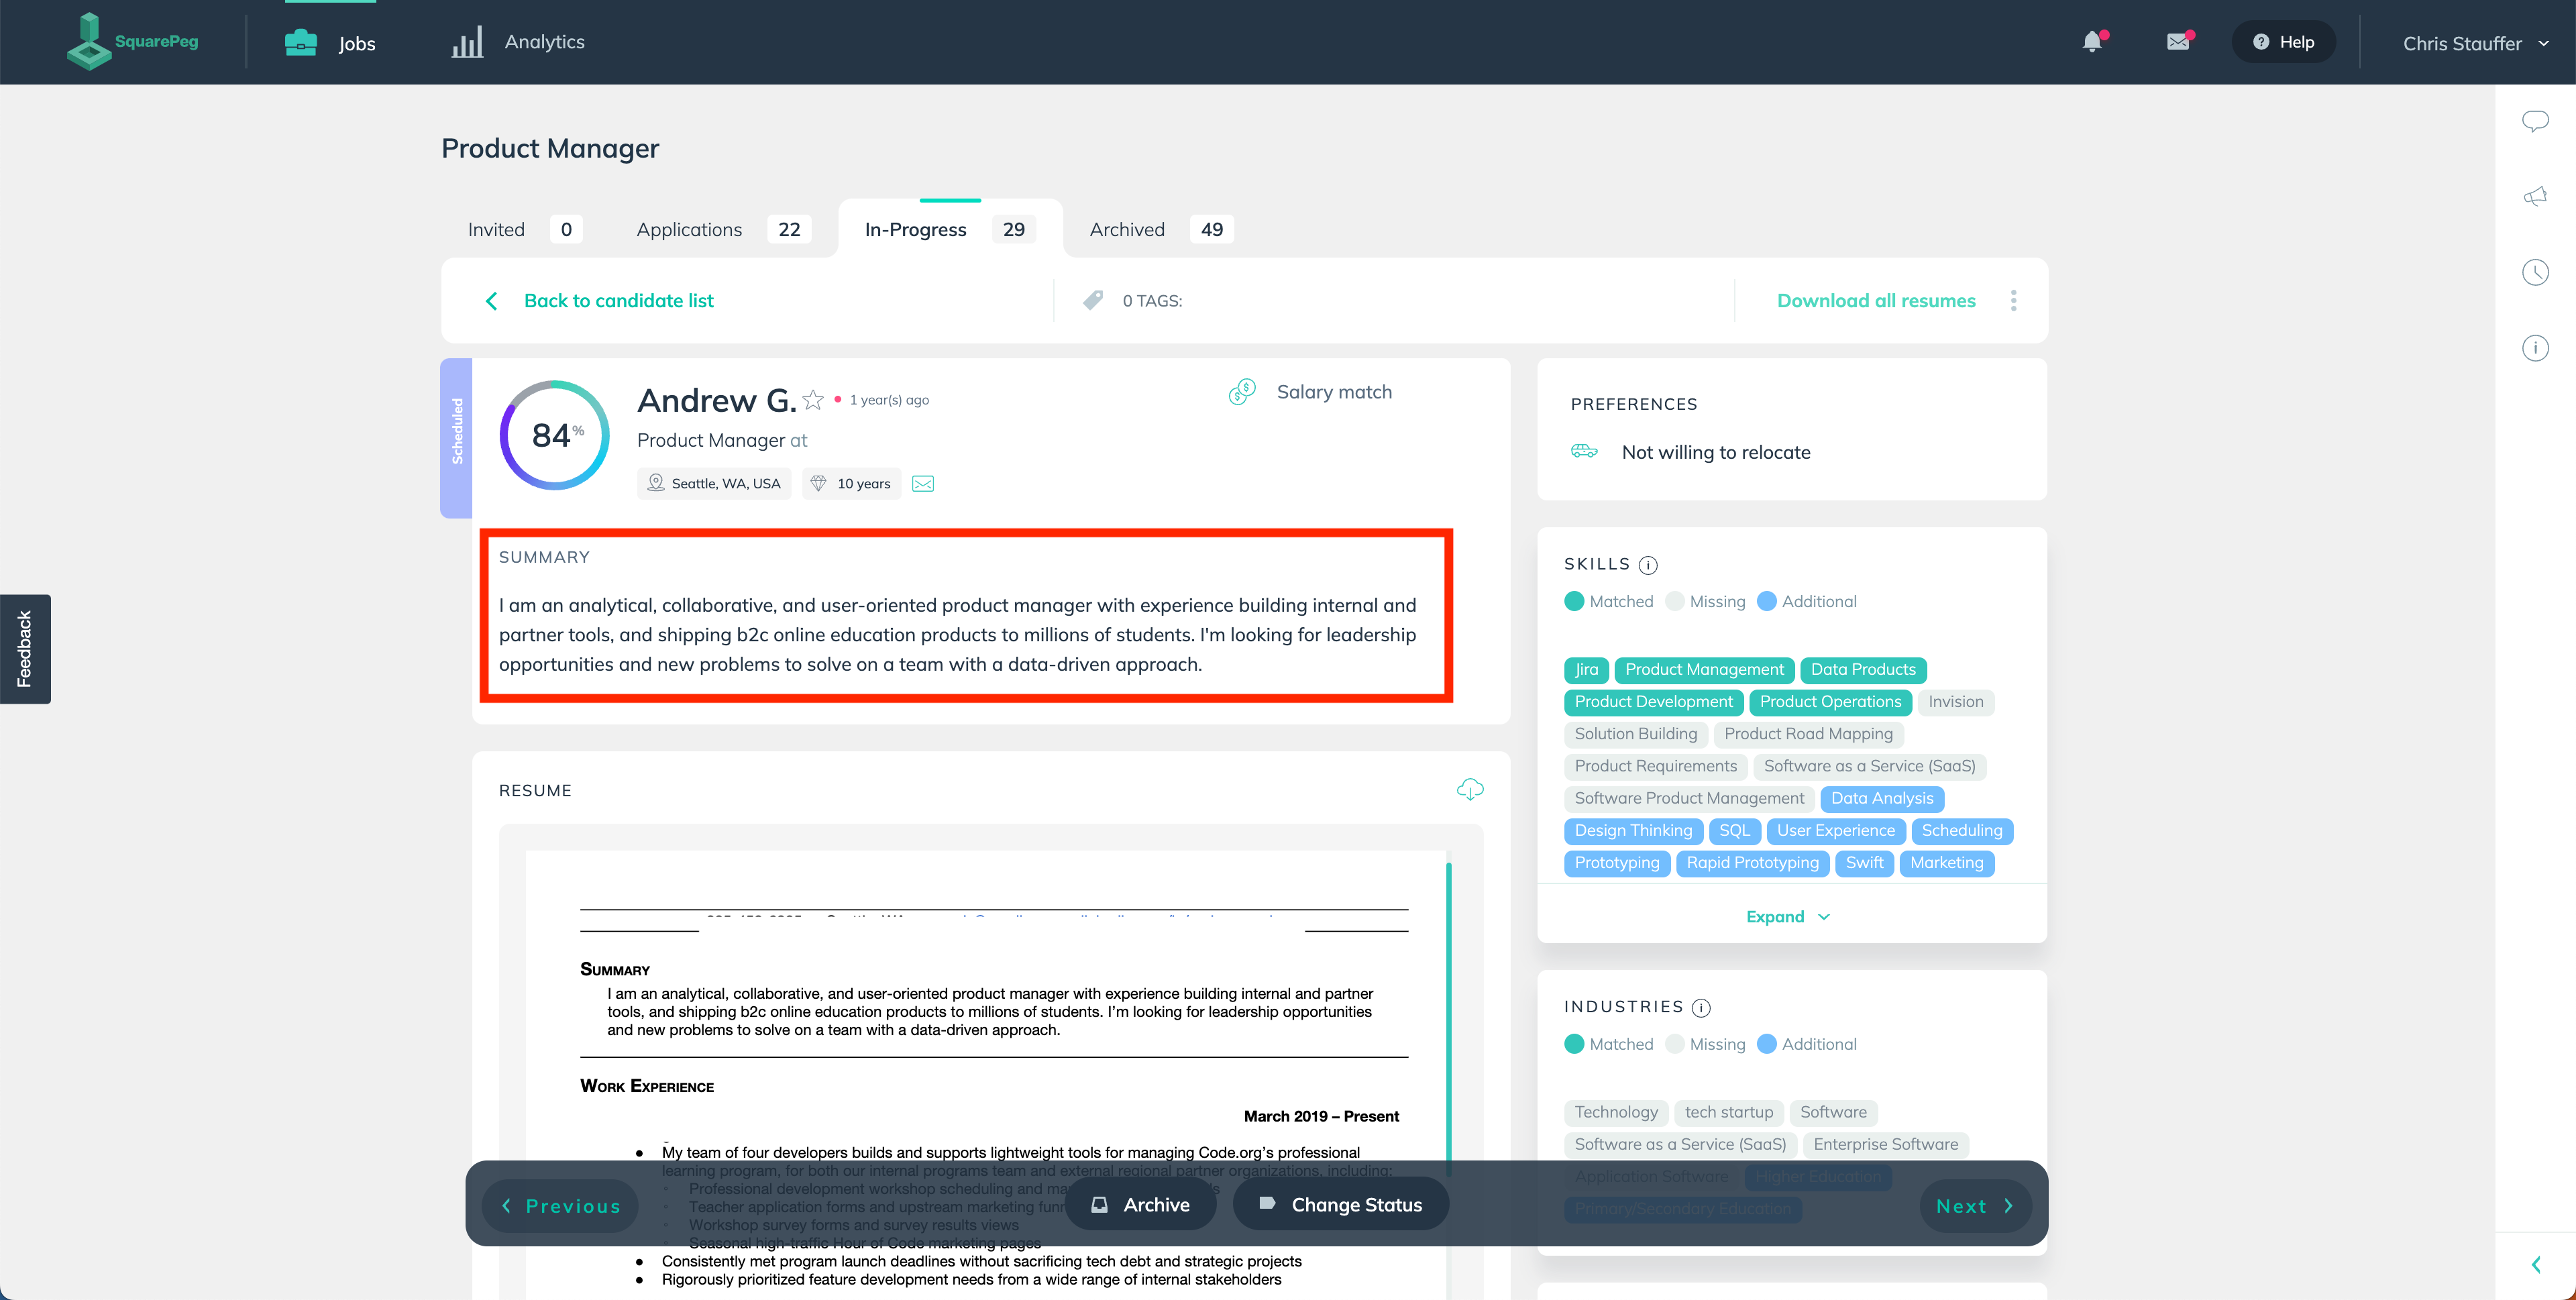The image size is (2576, 1300).
Task: Click the Scheduling skill tag
Action: click(x=1961, y=831)
